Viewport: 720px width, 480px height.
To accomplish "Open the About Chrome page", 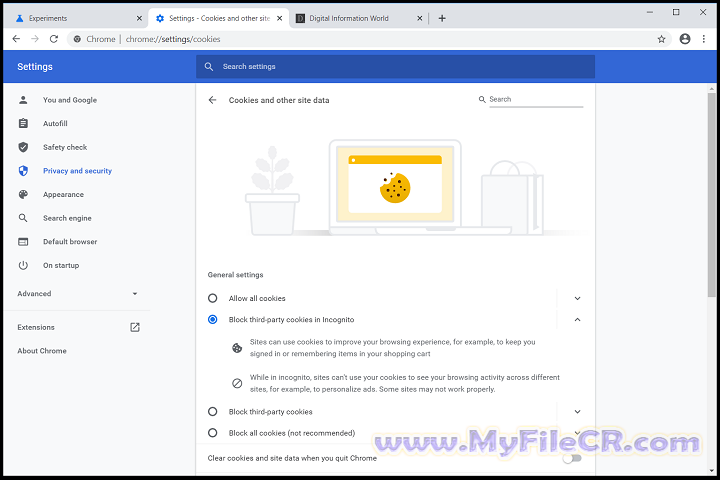I will (42, 350).
